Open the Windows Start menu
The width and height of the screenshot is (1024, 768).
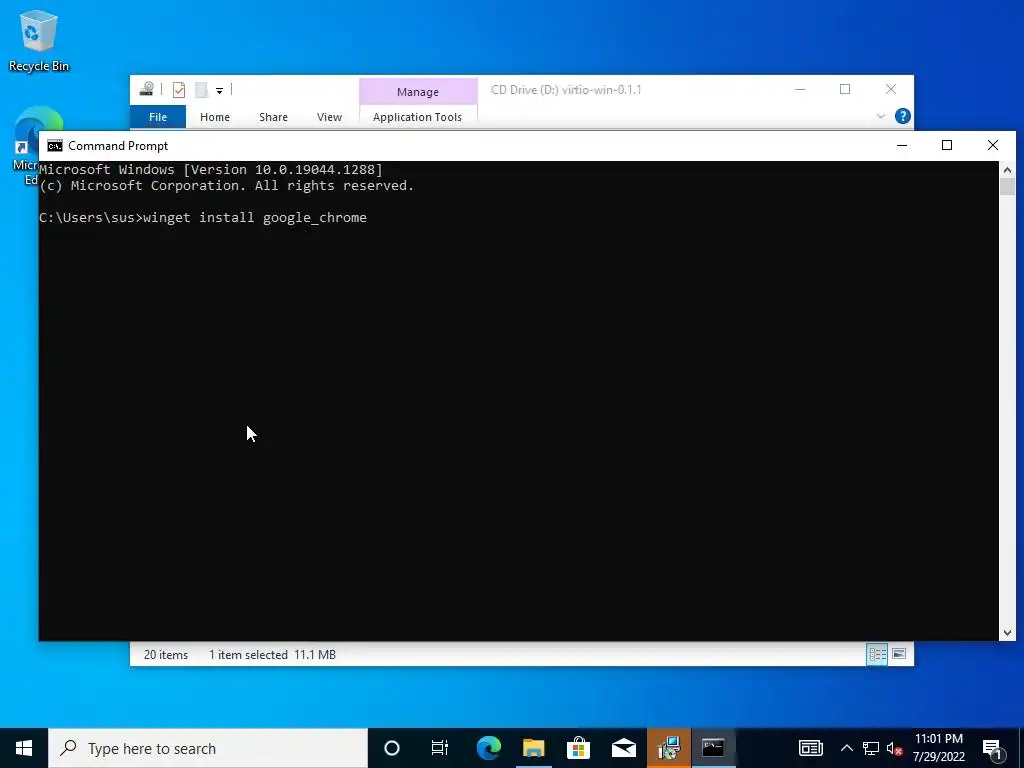(24, 748)
